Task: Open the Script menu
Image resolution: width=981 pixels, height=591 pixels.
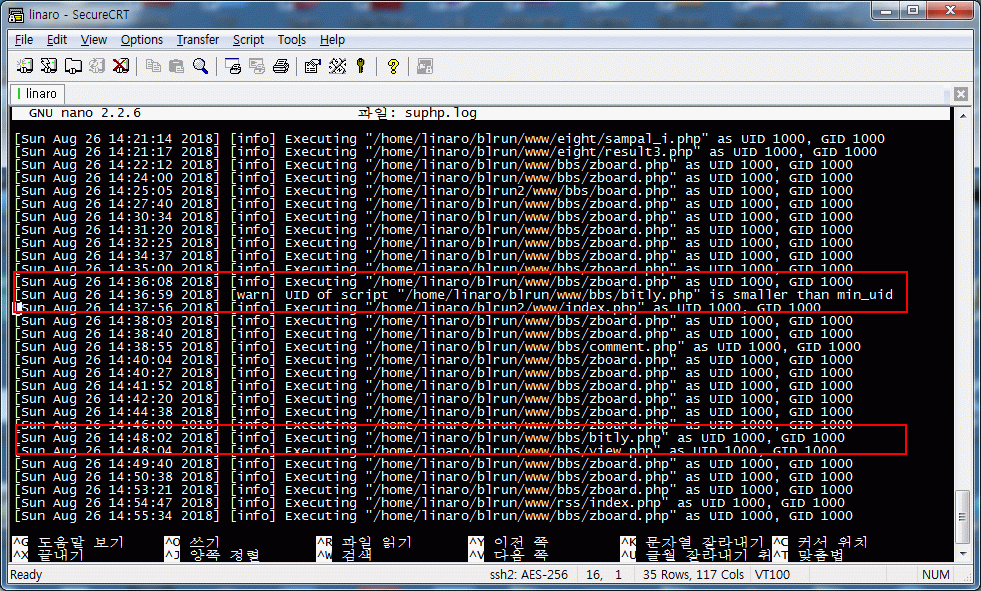Action: pyautogui.click(x=248, y=40)
